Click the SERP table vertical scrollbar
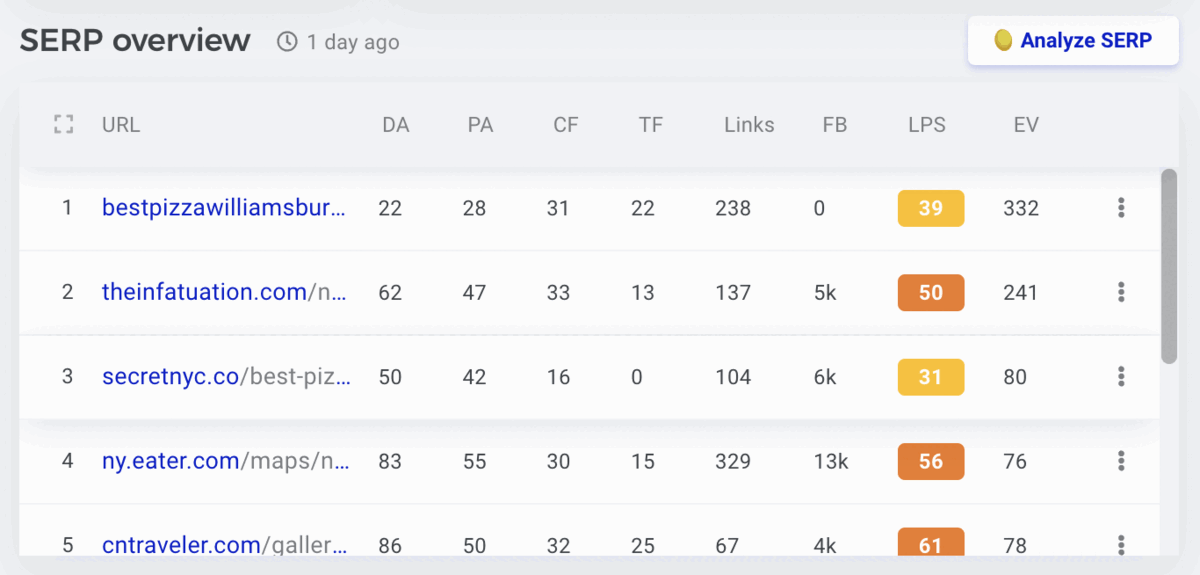 [x=1169, y=266]
